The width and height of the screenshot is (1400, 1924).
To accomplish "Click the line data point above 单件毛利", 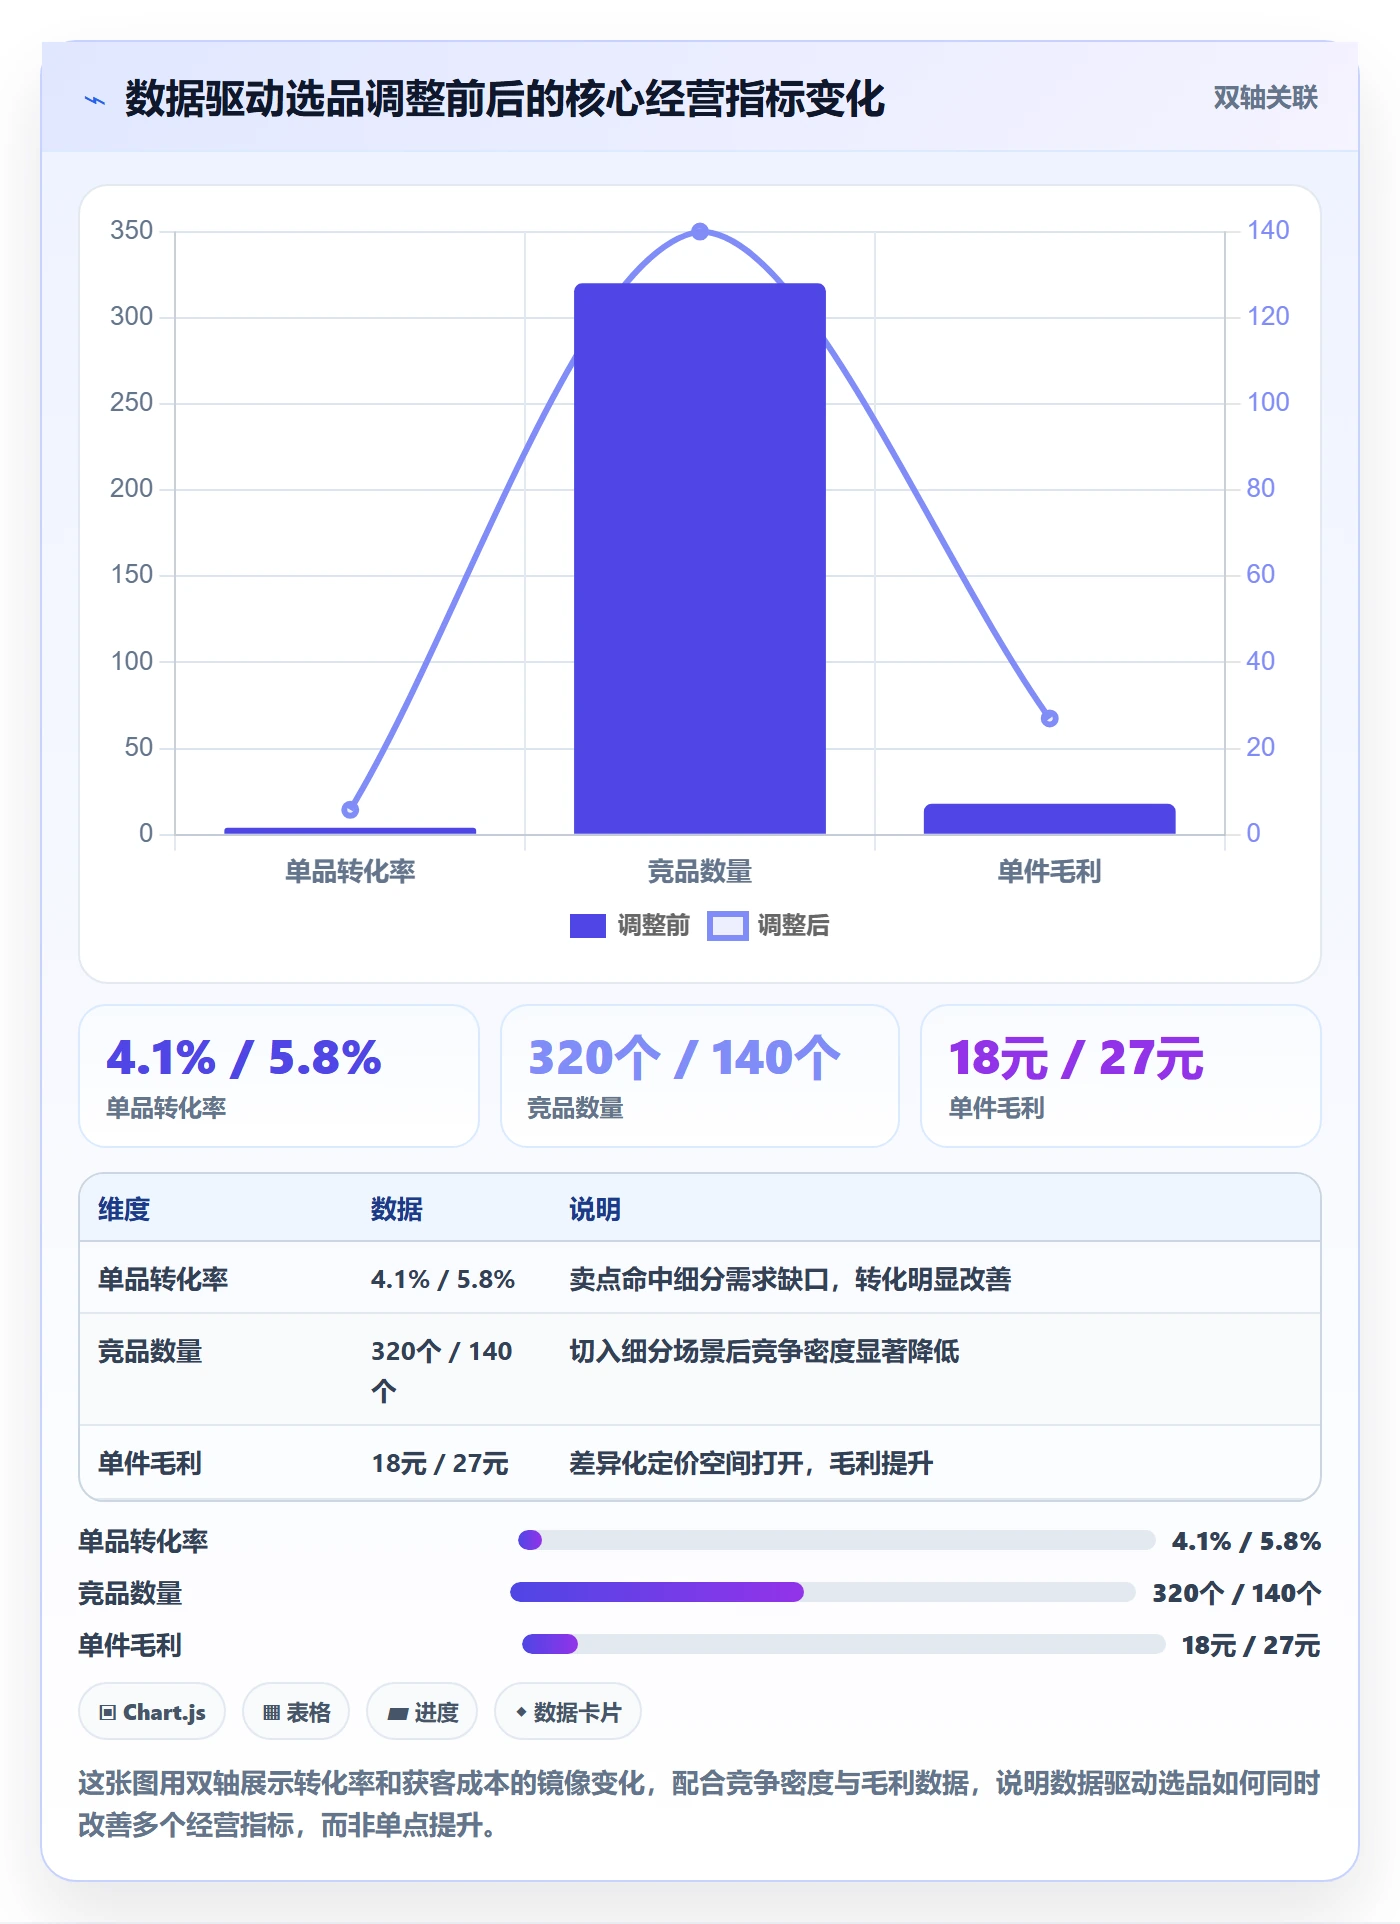I will pyautogui.click(x=1049, y=718).
